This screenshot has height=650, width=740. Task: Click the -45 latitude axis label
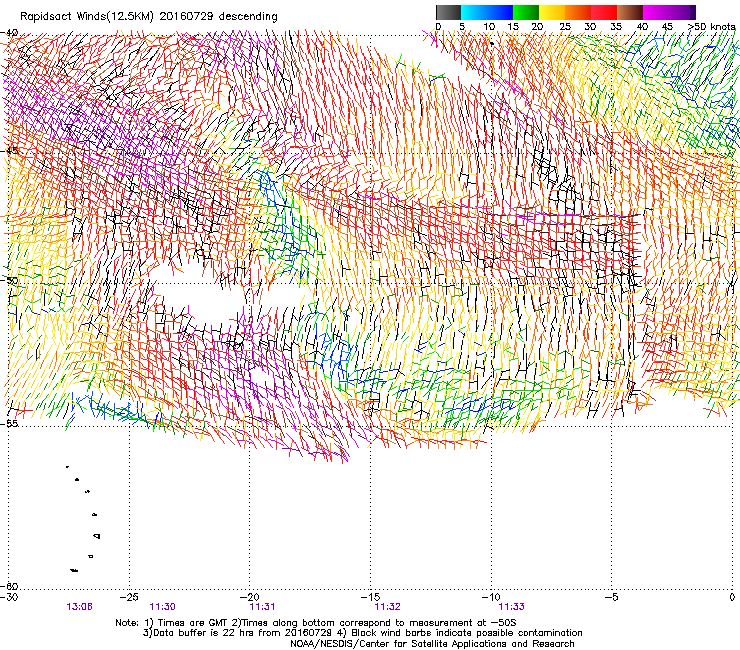pyautogui.click(x=9, y=151)
